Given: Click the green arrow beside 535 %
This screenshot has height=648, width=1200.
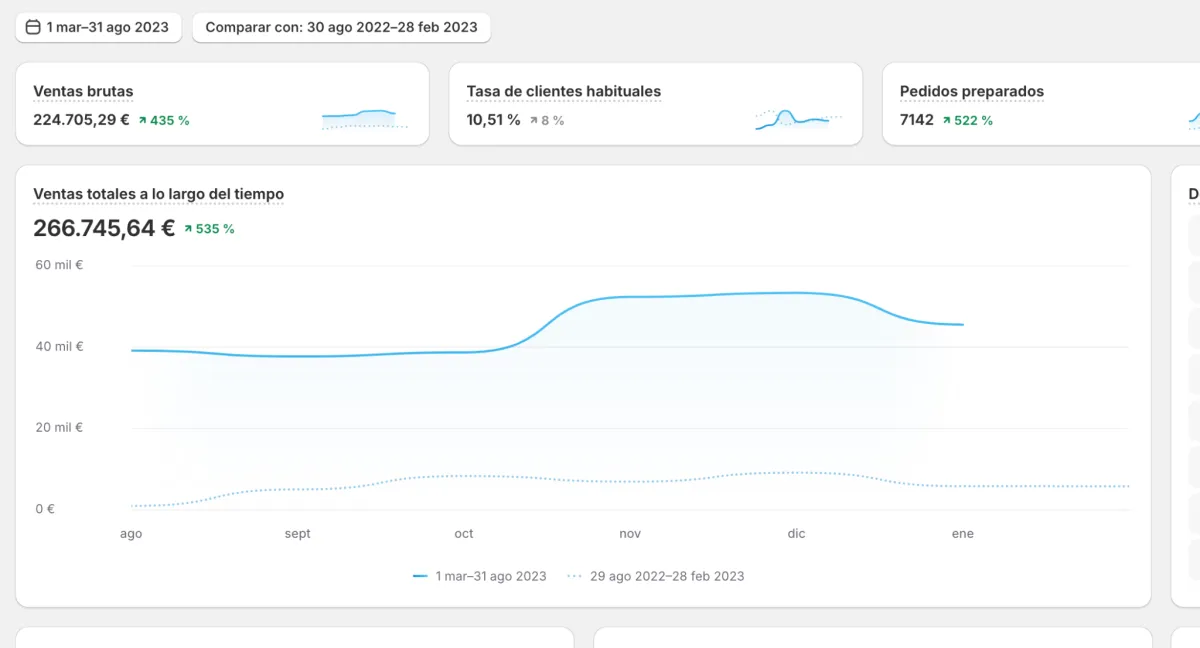Looking at the screenshot, I should [187, 229].
